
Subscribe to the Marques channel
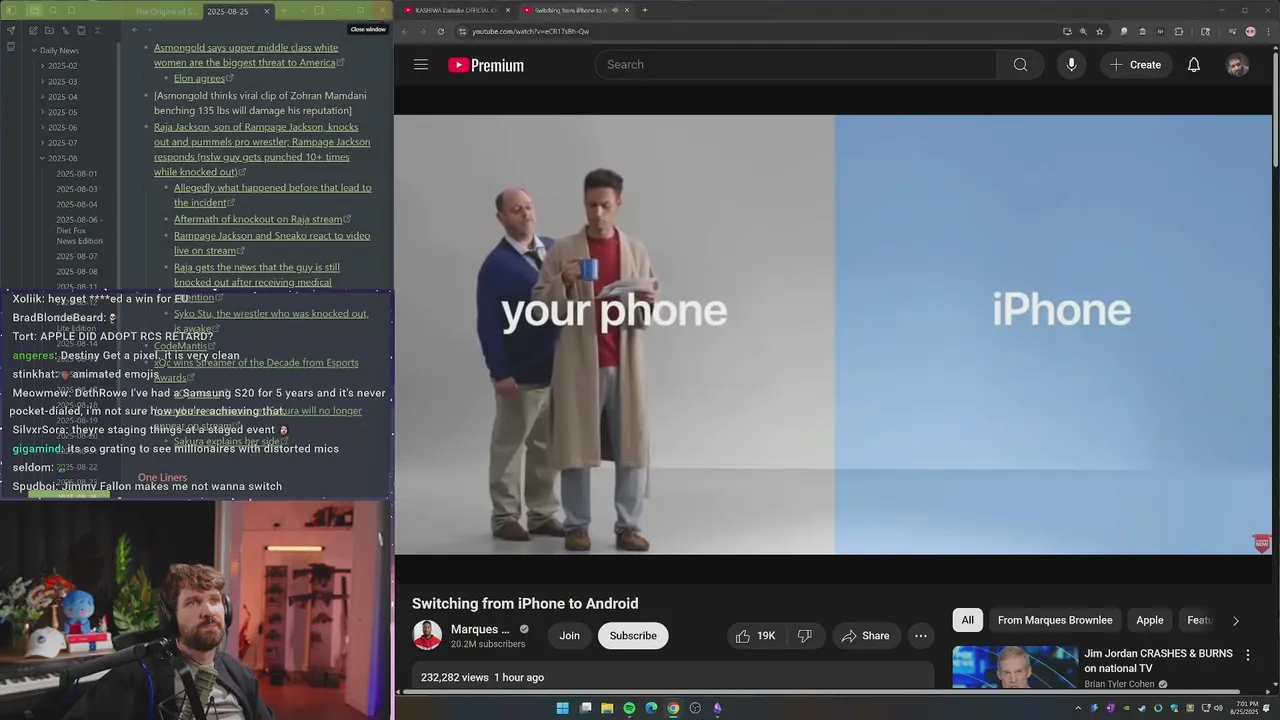[633, 636]
